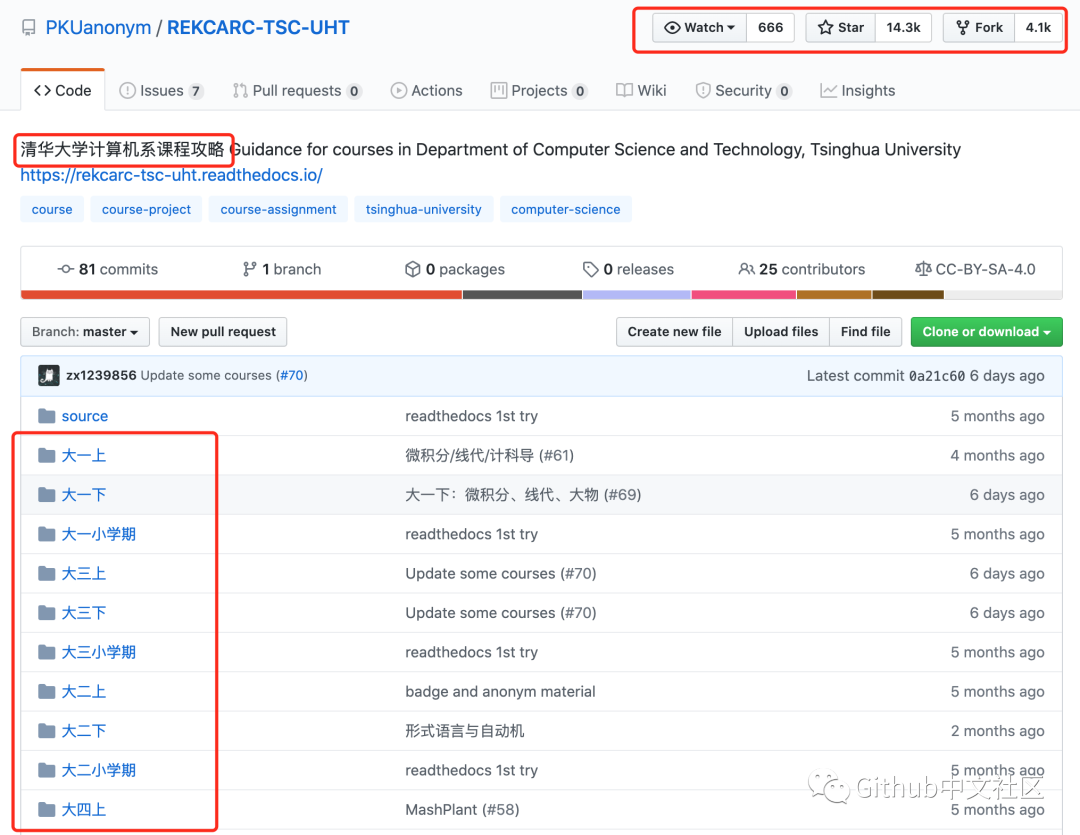Click the zx1239856 avatar thumbnail
The height and width of the screenshot is (835, 1080).
tap(48, 375)
